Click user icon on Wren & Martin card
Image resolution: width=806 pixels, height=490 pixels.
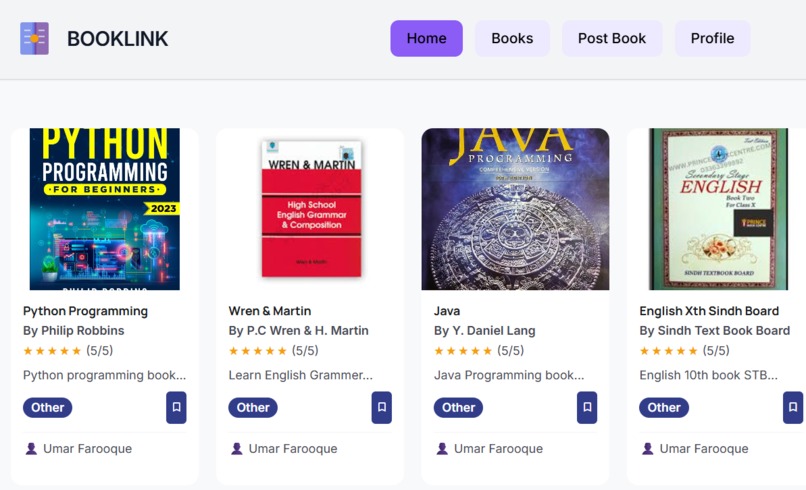click(237, 449)
